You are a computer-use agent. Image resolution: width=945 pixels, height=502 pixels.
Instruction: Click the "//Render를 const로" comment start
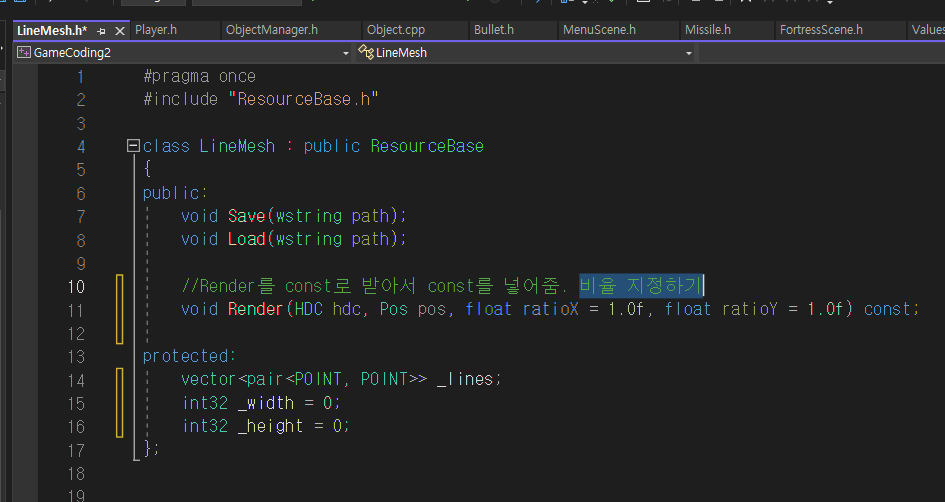click(x=265, y=285)
